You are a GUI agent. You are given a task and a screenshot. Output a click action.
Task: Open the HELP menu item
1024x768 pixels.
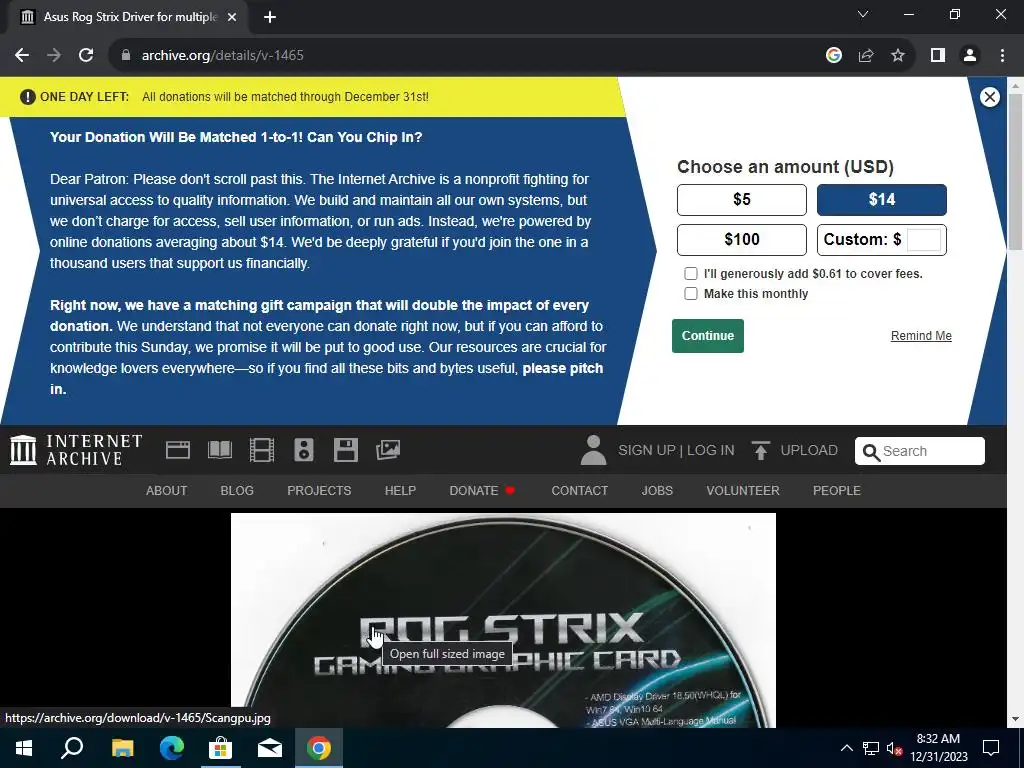[400, 490]
